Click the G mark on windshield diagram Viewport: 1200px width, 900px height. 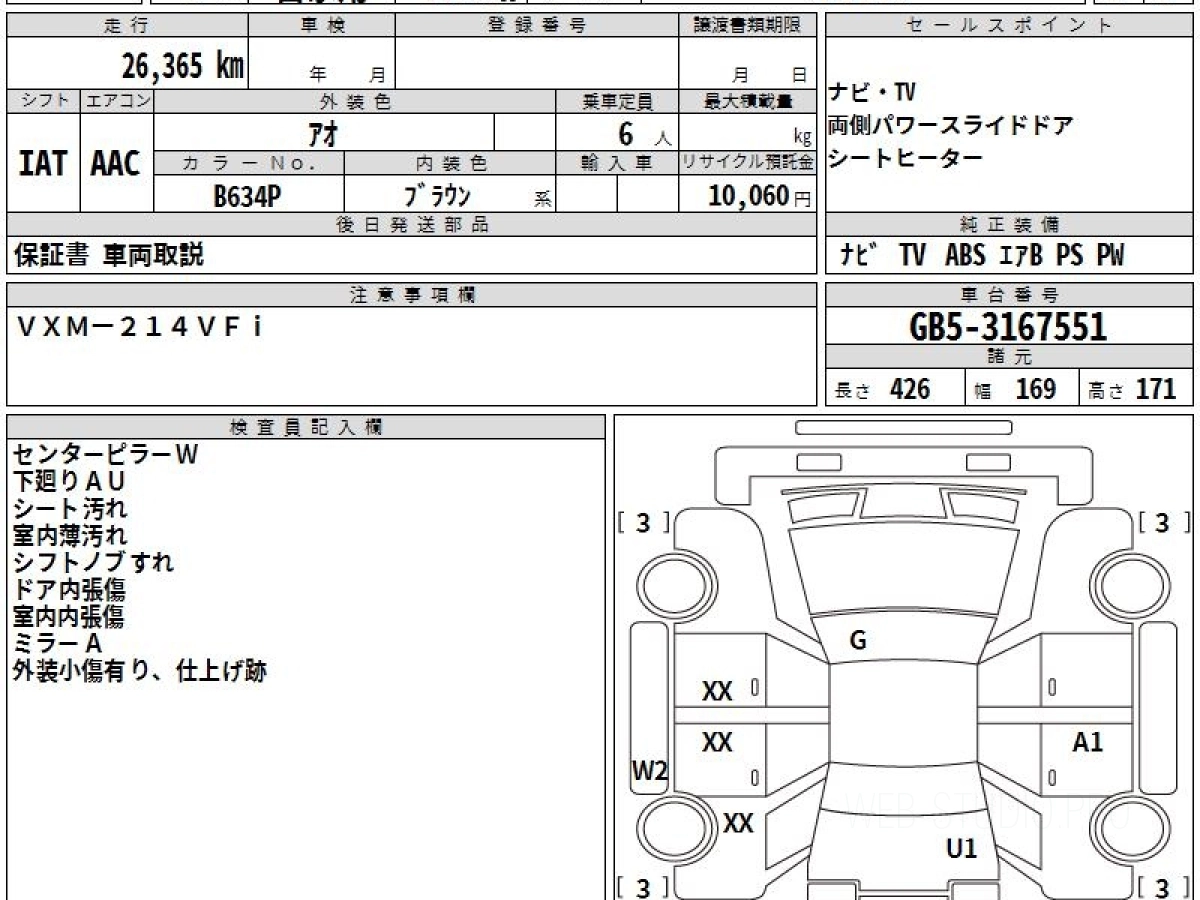[x=857, y=642]
